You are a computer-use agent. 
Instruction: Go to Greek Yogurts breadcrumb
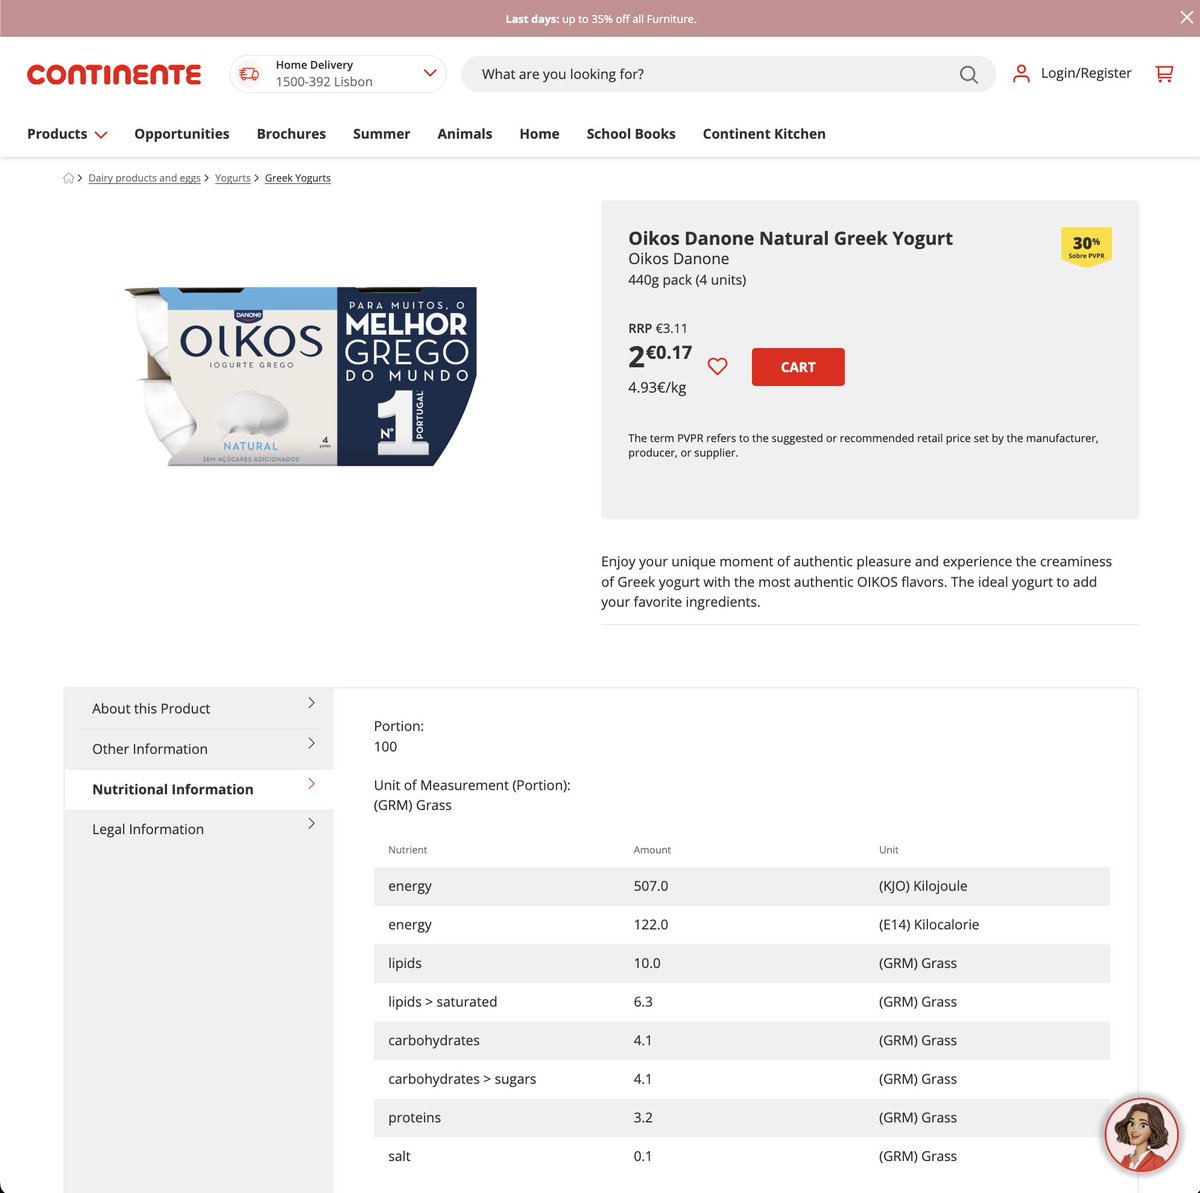(298, 178)
